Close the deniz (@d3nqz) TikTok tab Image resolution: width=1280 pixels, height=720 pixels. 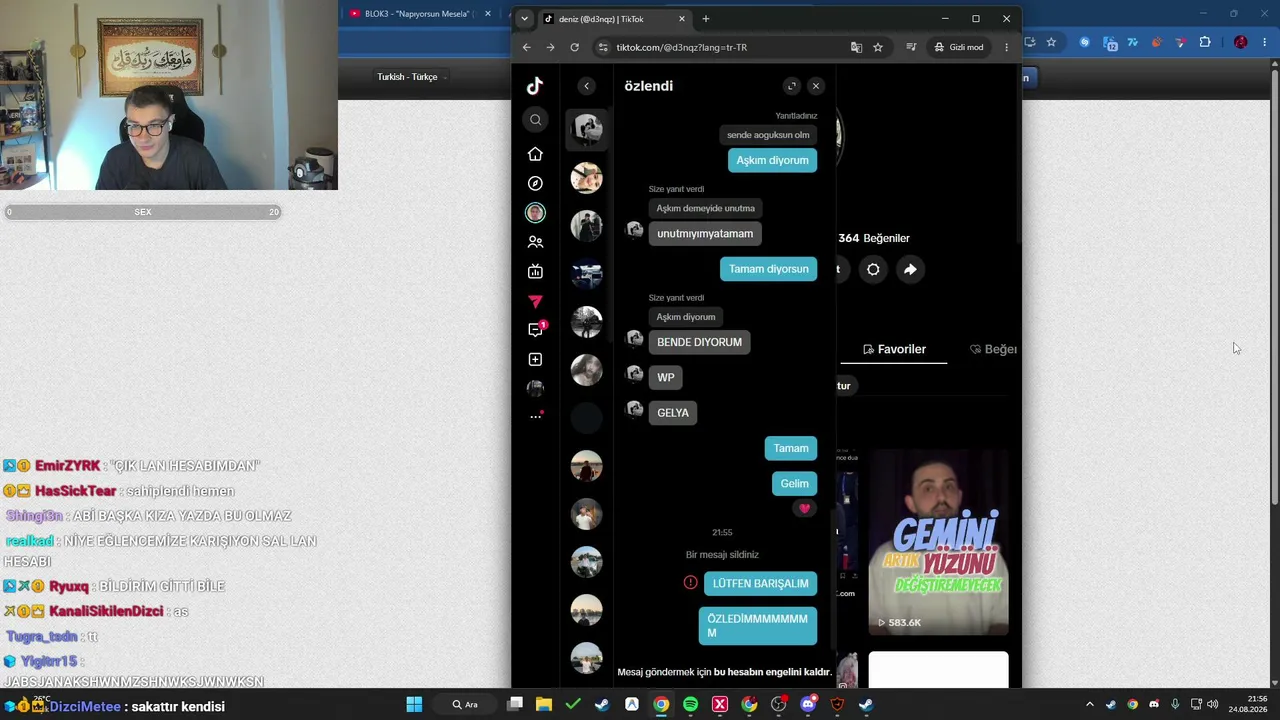point(682,19)
